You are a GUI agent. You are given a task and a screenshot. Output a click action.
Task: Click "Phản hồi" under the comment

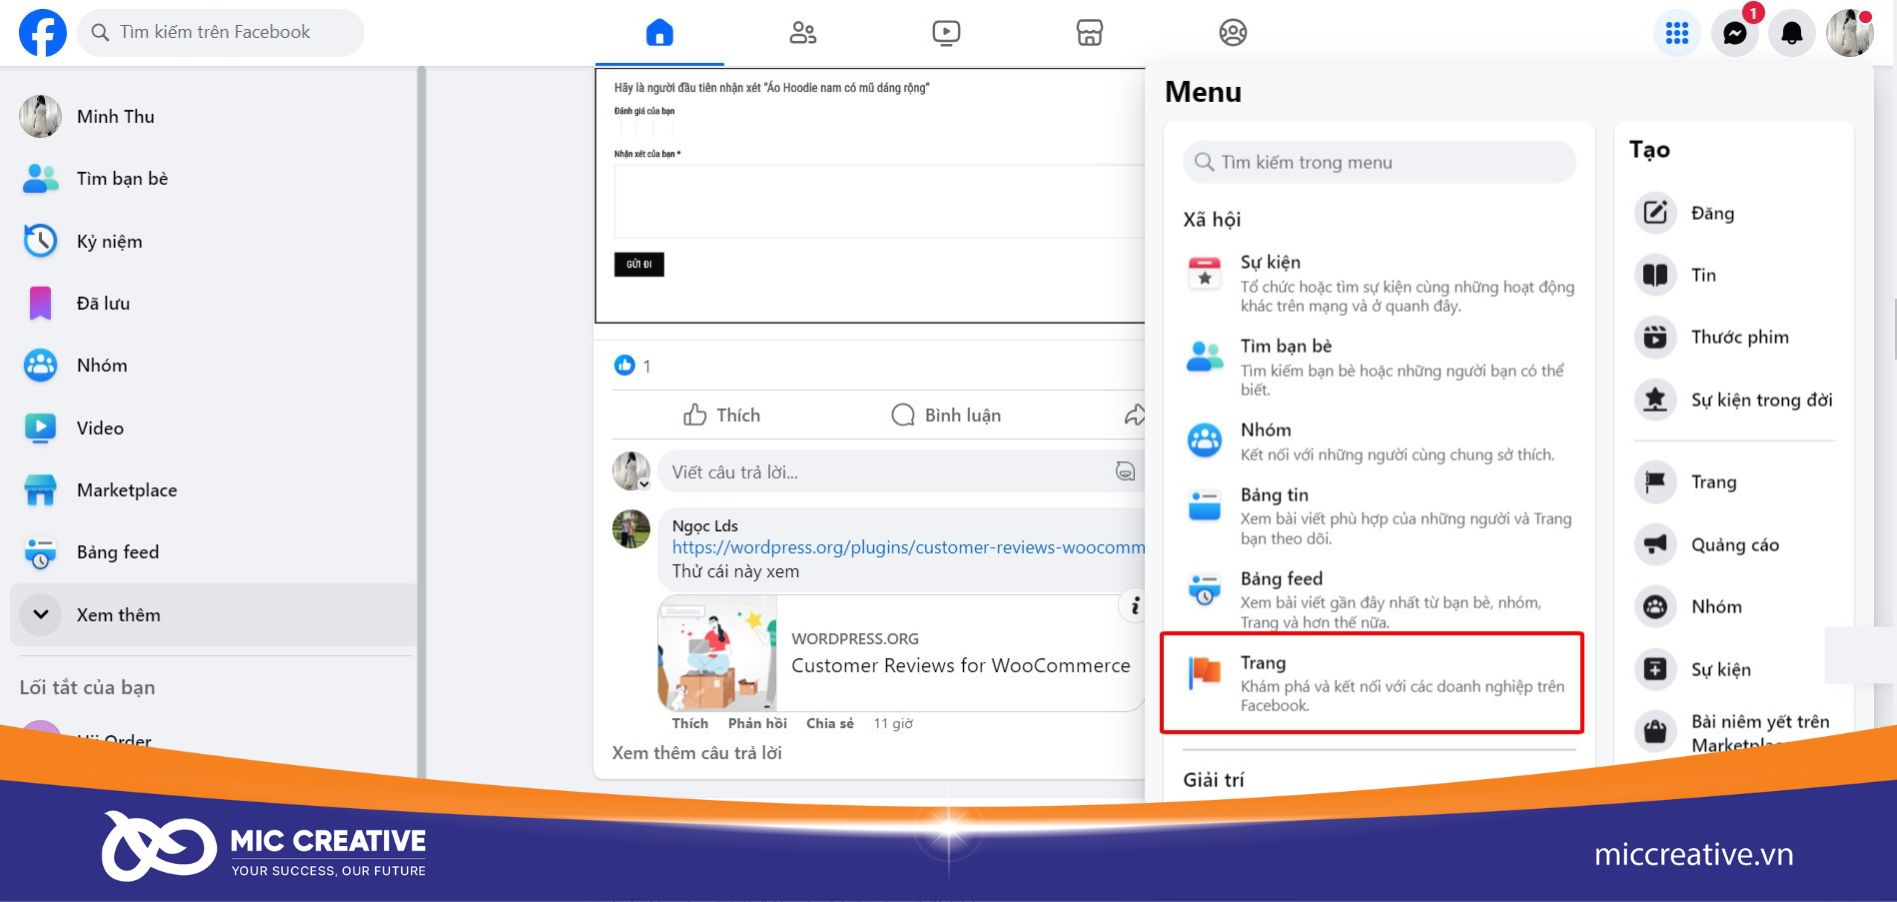coord(757,724)
